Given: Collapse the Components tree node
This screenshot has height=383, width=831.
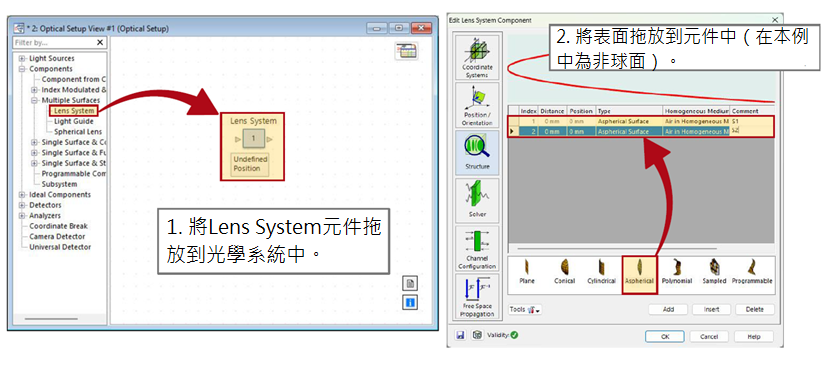Looking at the screenshot, I should point(22,69).
